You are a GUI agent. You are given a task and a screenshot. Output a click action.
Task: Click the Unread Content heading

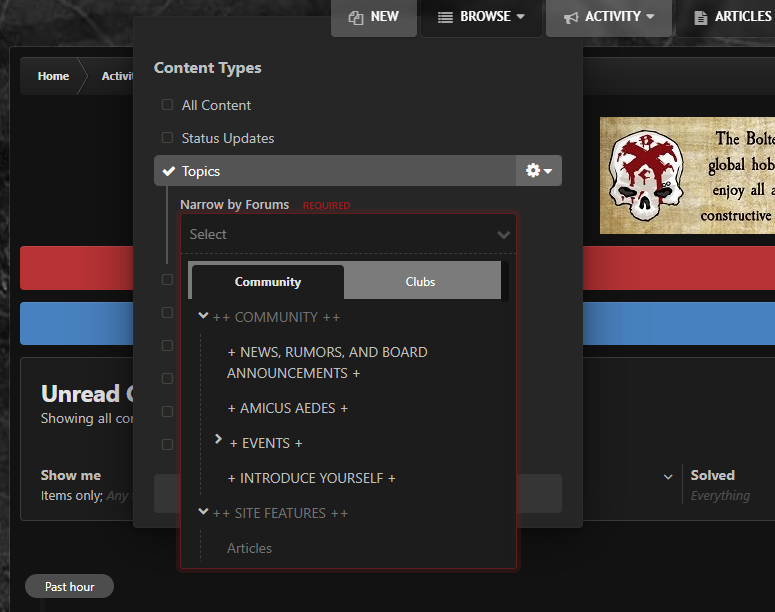[87, 393]
